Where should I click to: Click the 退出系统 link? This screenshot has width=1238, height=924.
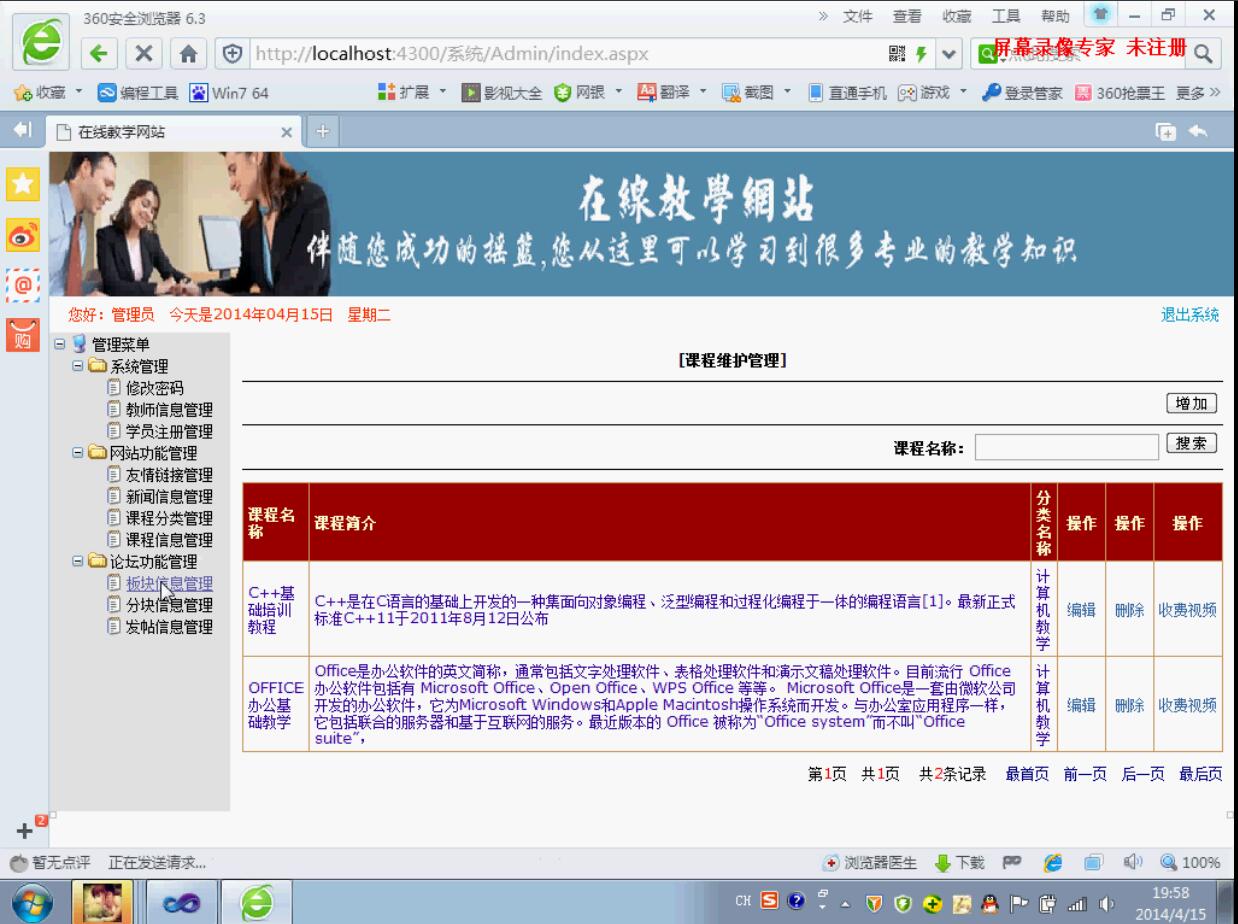coord(1190,315)
